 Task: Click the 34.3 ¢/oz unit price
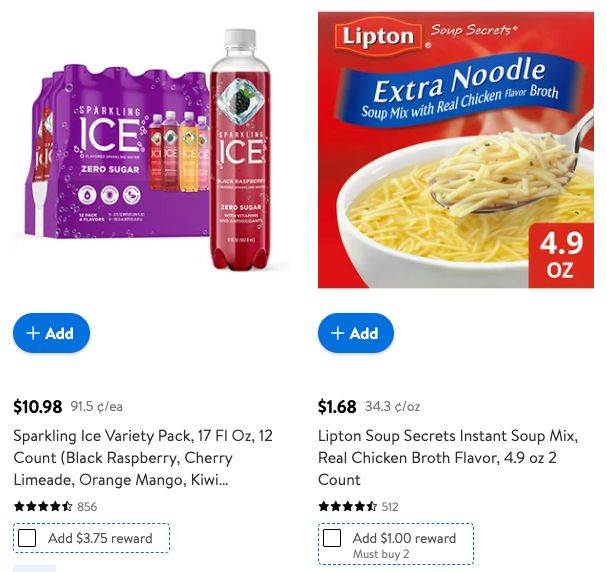393,406
